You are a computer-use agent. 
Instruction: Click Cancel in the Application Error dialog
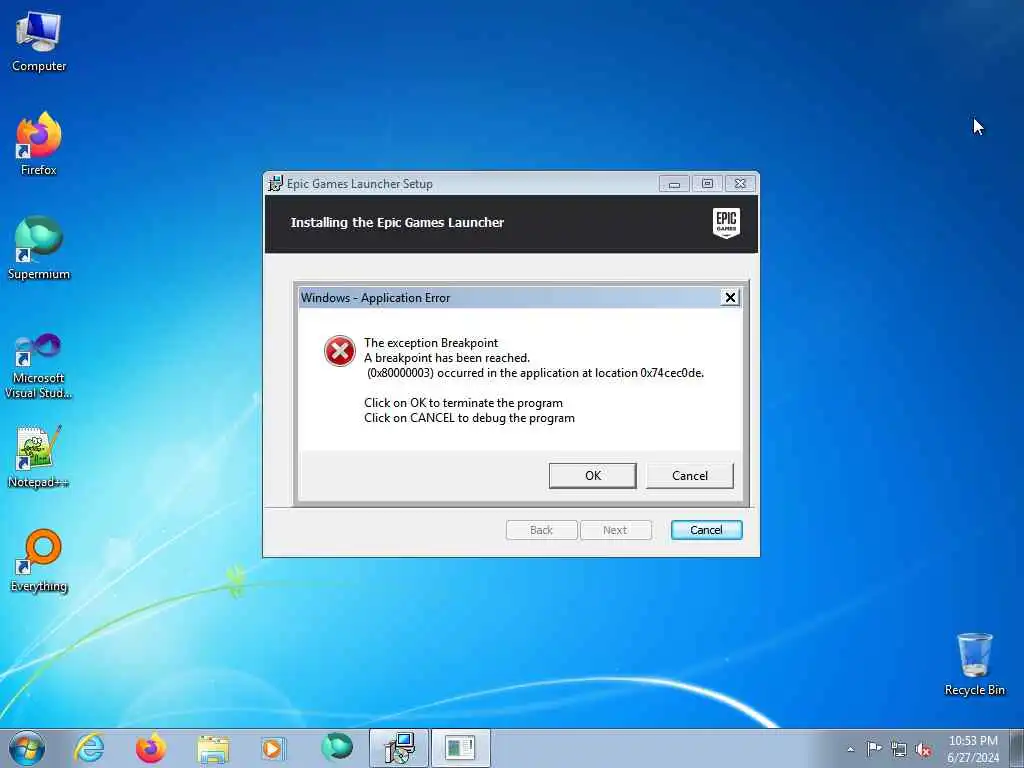point(690,475)
